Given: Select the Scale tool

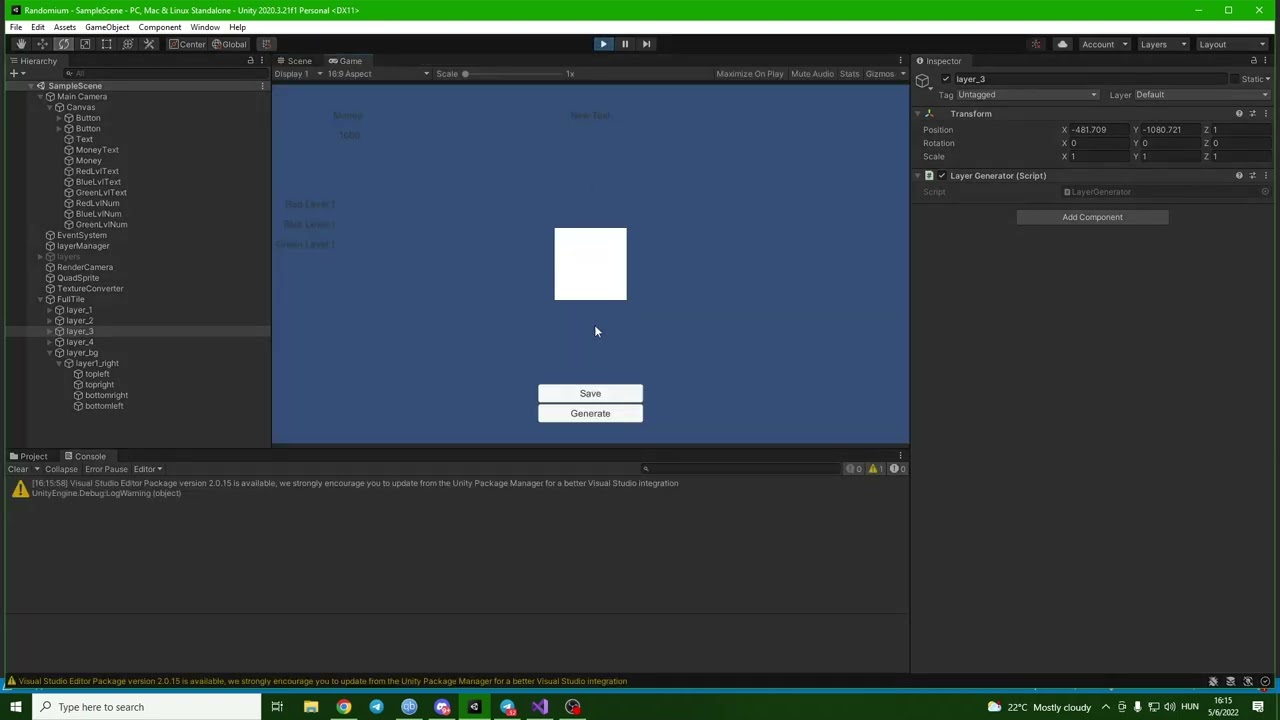Looking at the screenshot, I should click(x=85, y=44).
